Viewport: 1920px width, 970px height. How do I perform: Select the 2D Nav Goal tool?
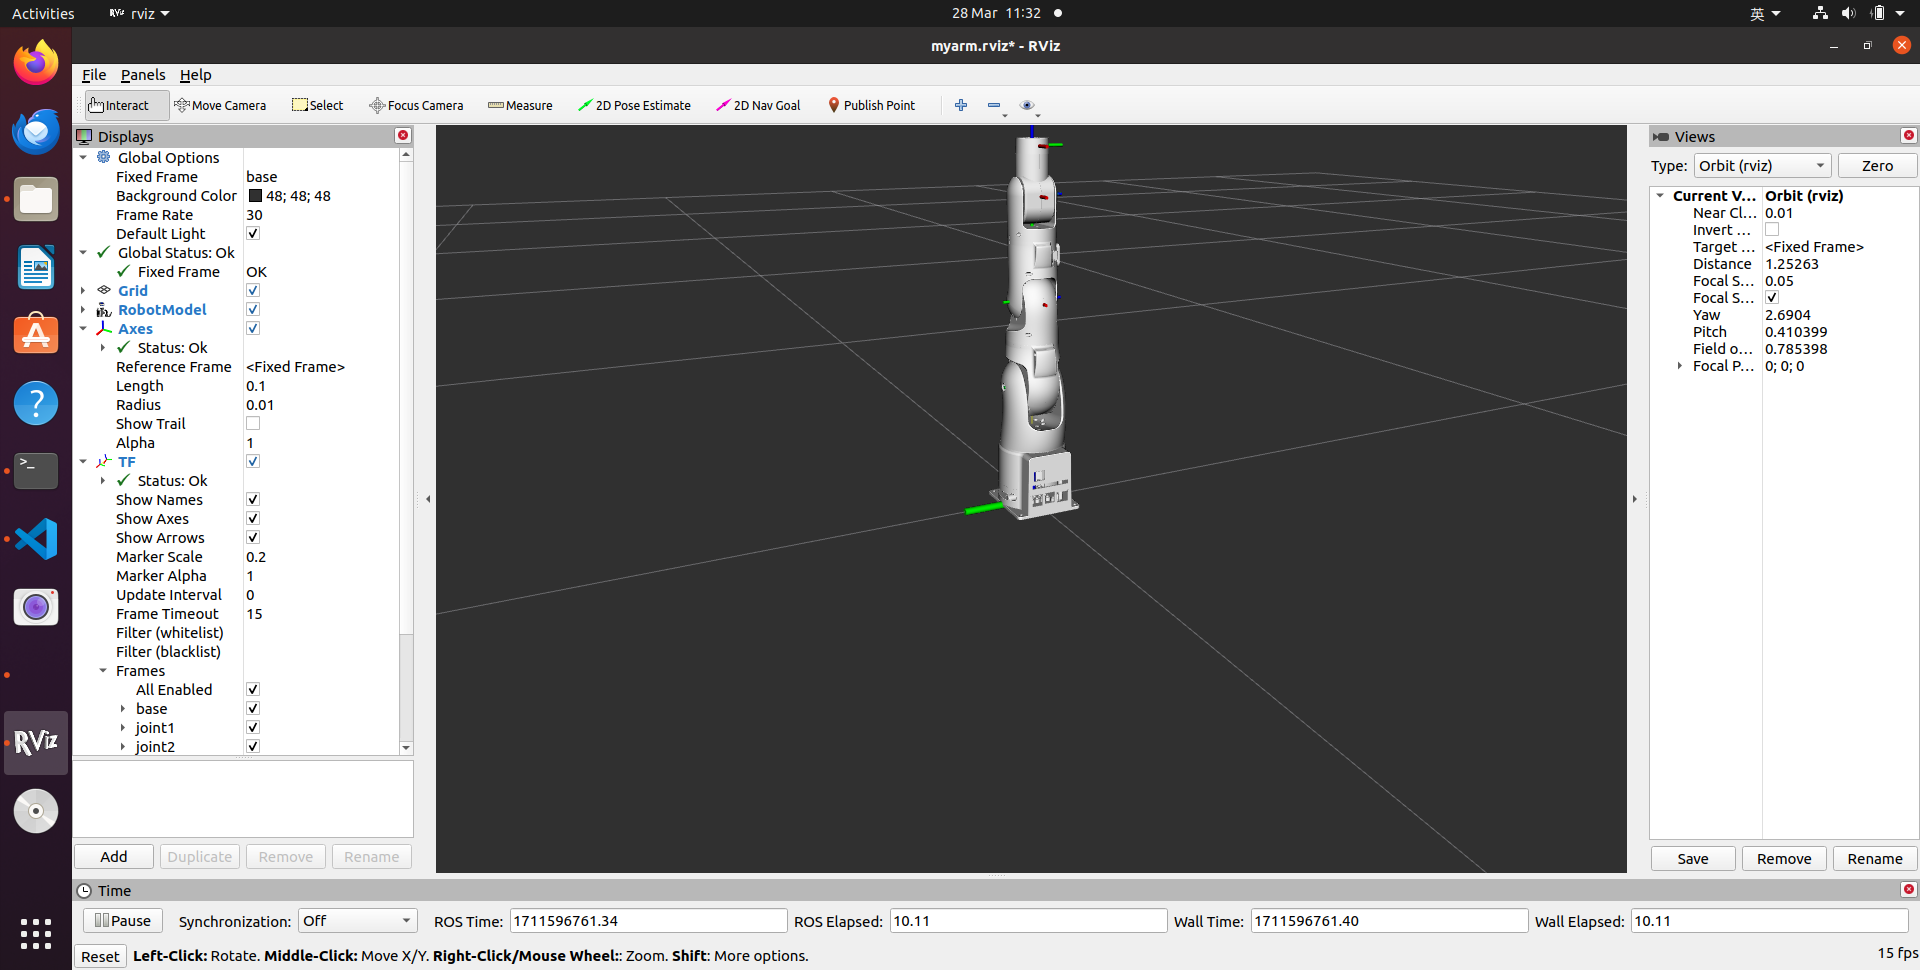[758, 105]
